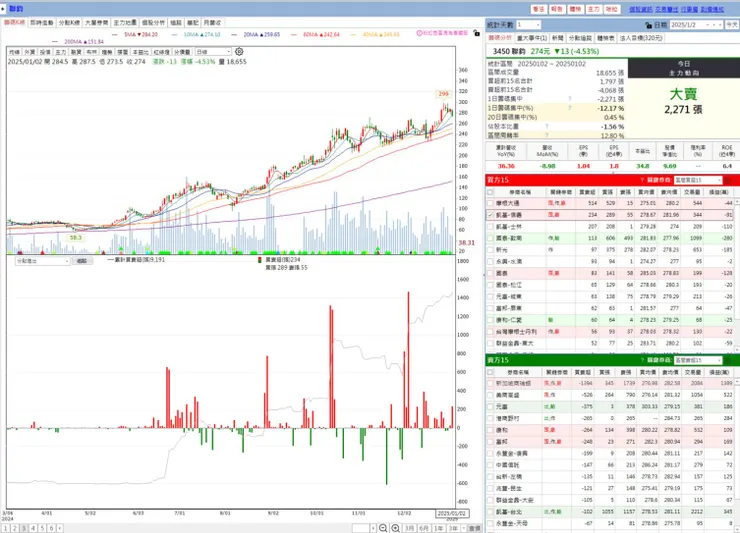Toggle 本益比 on chart toolbar
740x533 pixels.
coord(141,52)
